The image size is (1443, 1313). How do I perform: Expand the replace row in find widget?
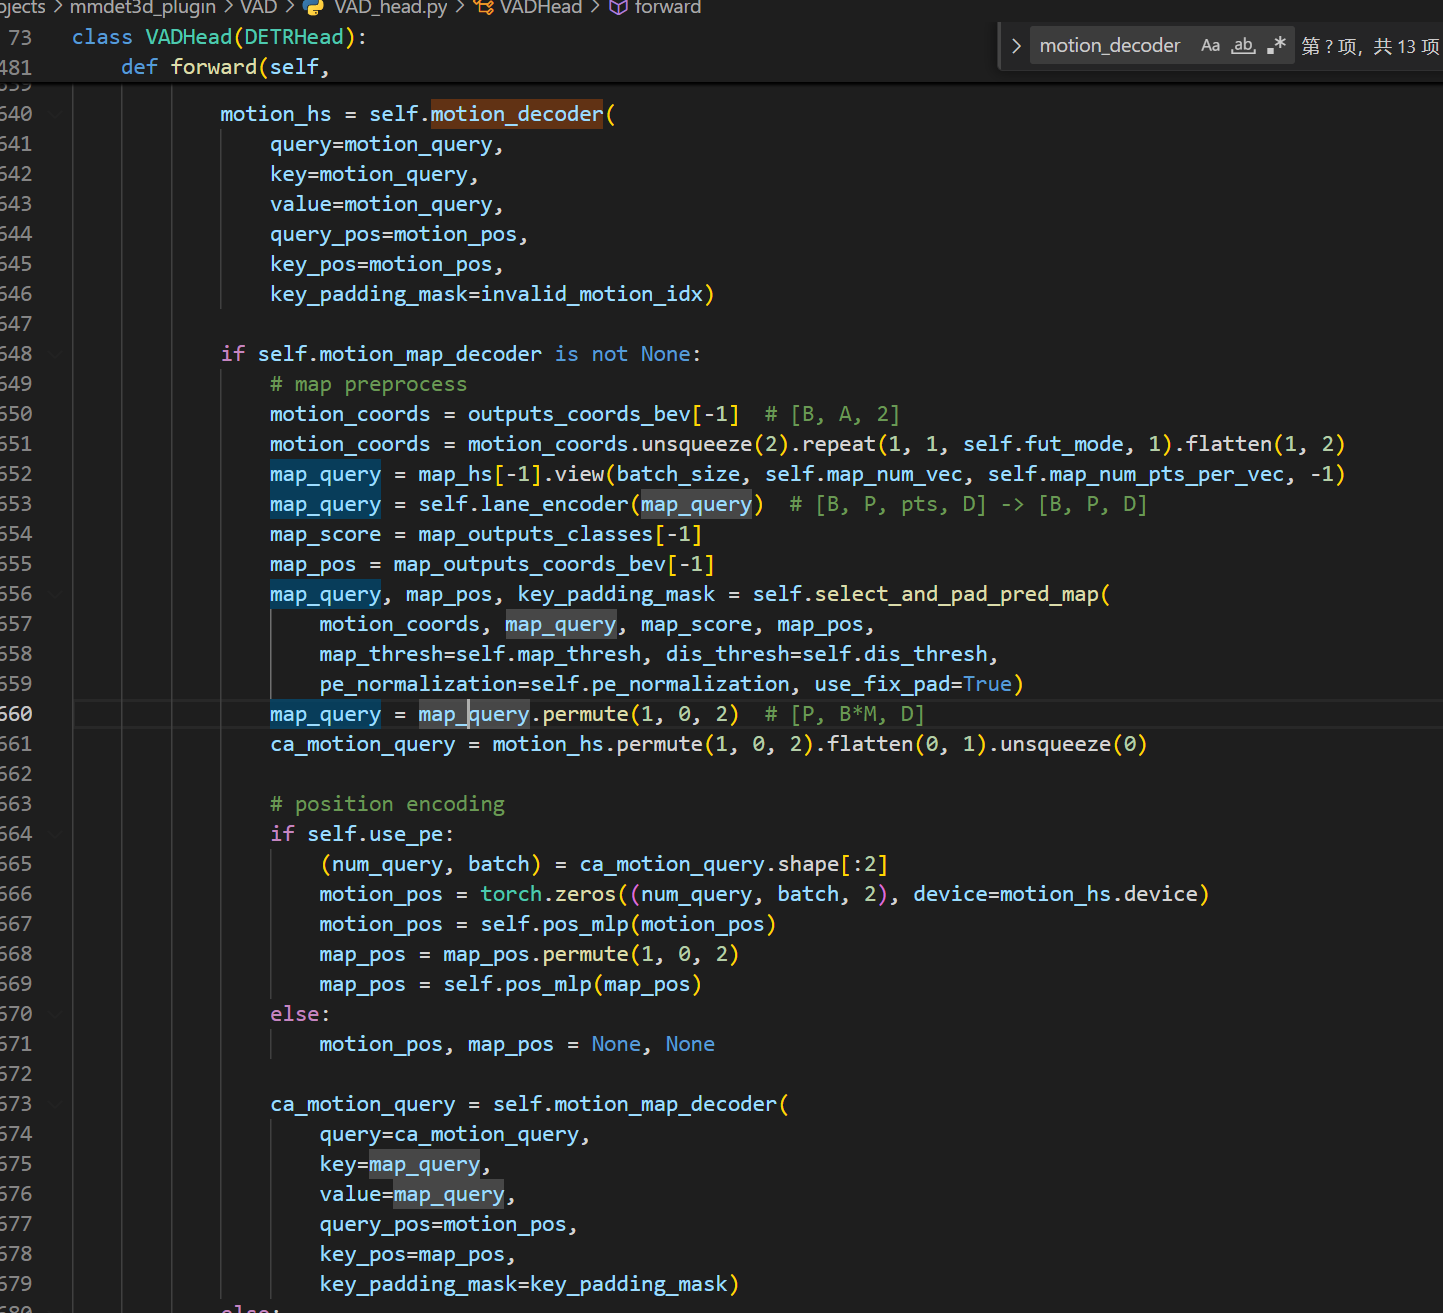click(1015, 46)
